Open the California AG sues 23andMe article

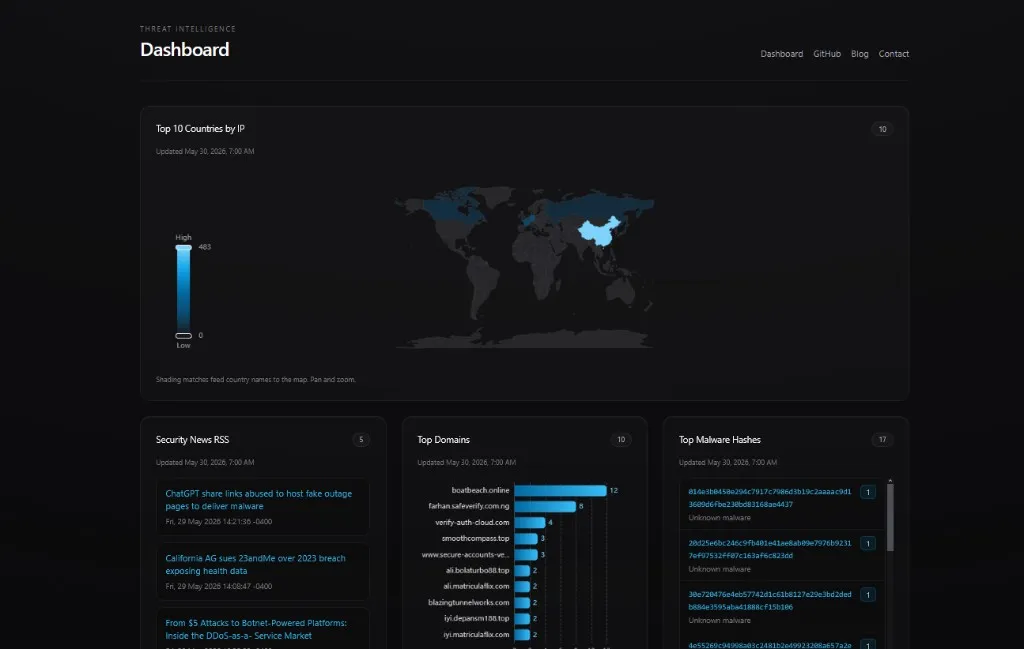pos(255,564)
